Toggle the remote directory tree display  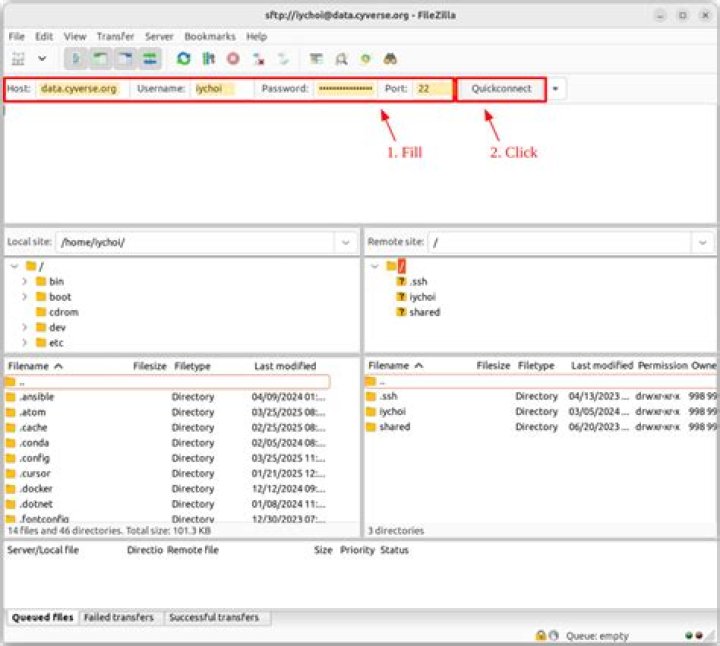pyautogui.click(x=125, y=59)
